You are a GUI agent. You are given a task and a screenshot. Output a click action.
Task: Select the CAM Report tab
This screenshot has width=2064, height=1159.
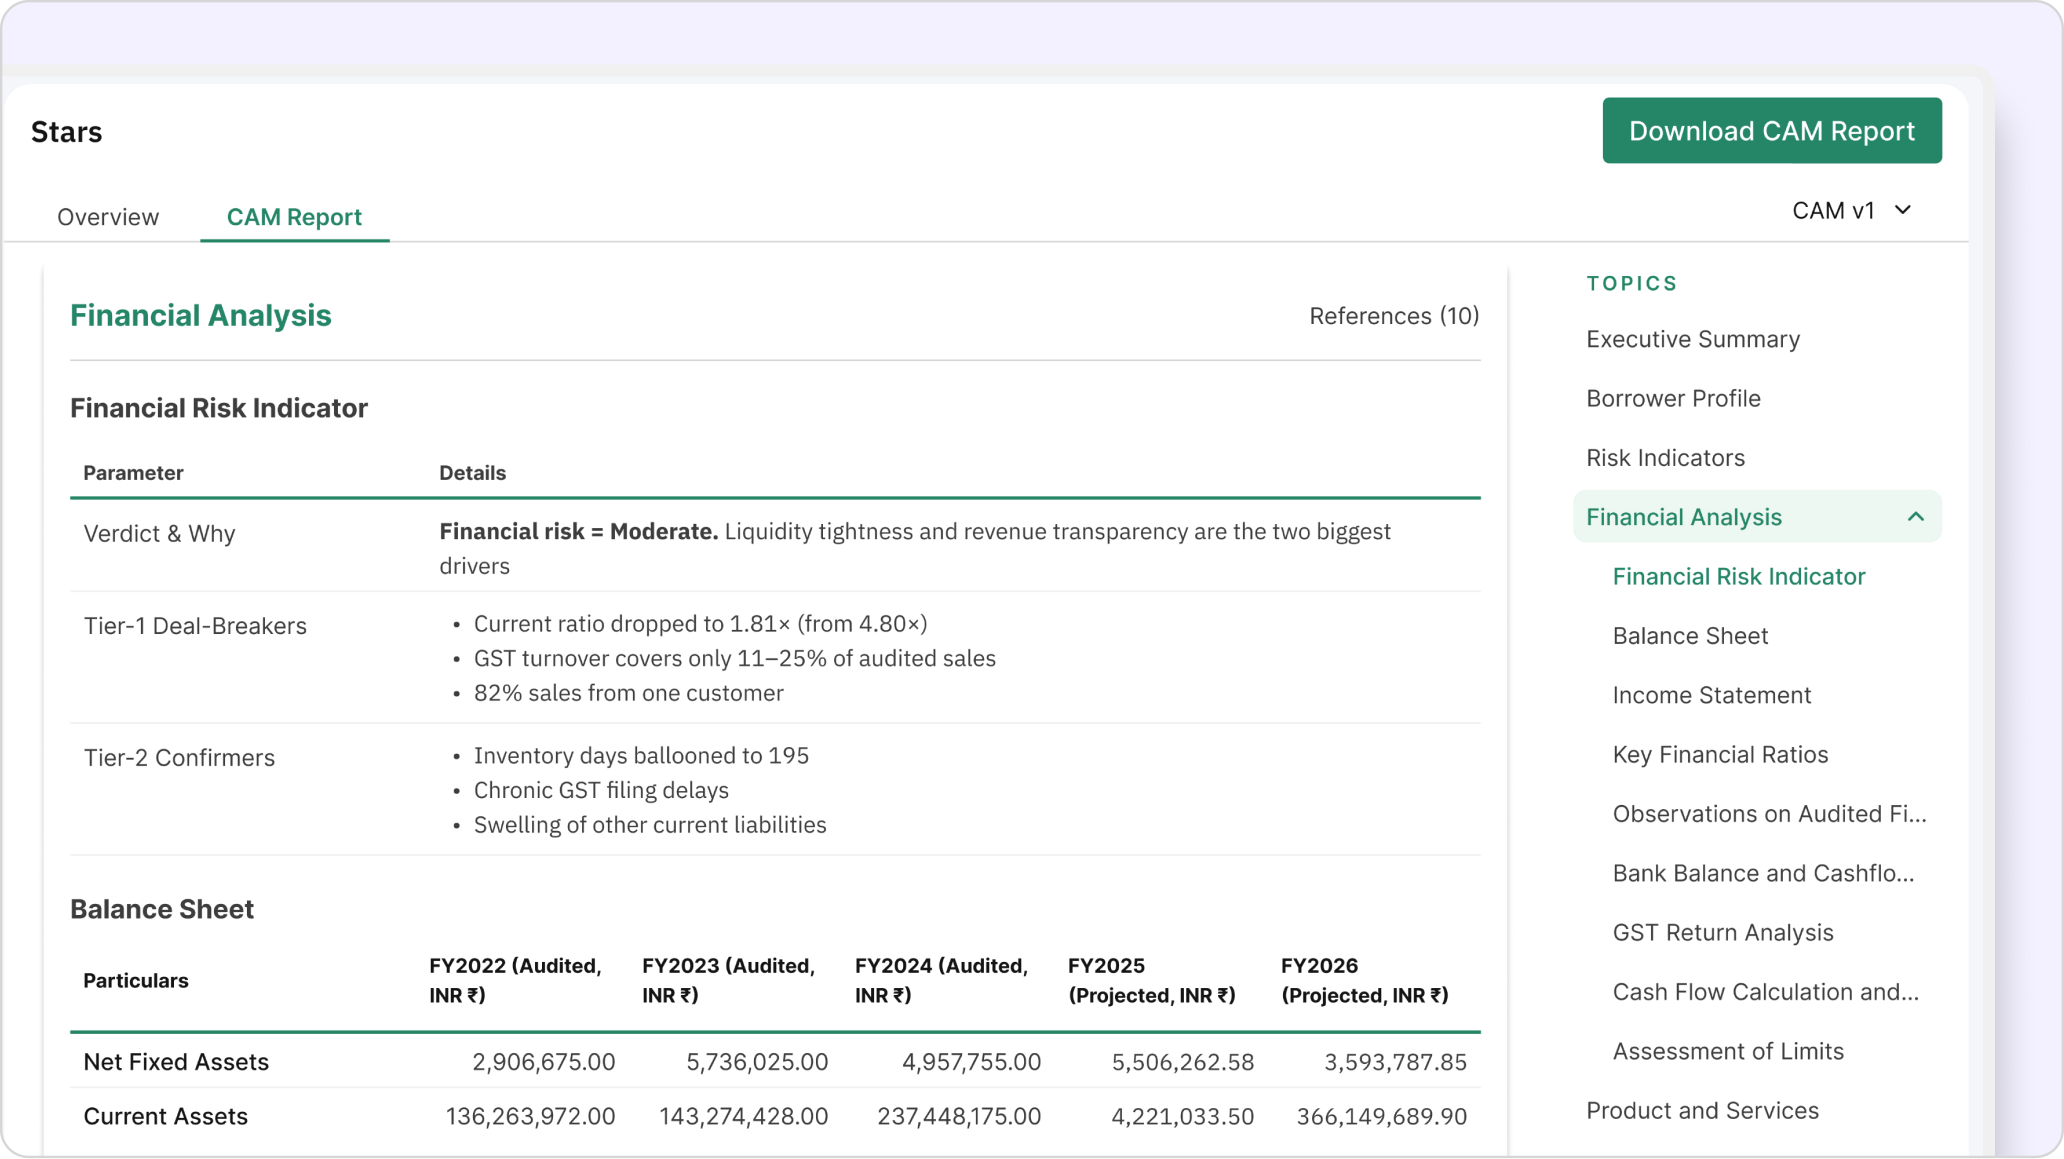(x=294, y=217)
